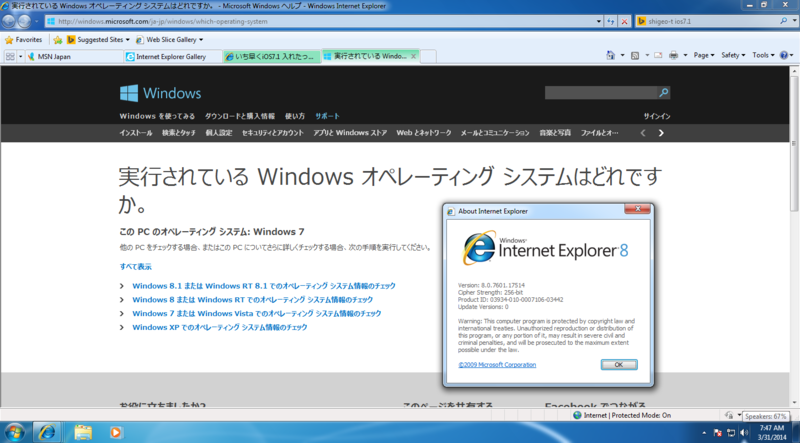Screen dimensions: 800x443
Task: Launch Windows Media Player from taskbar
Action: click(x=116, y=432)
